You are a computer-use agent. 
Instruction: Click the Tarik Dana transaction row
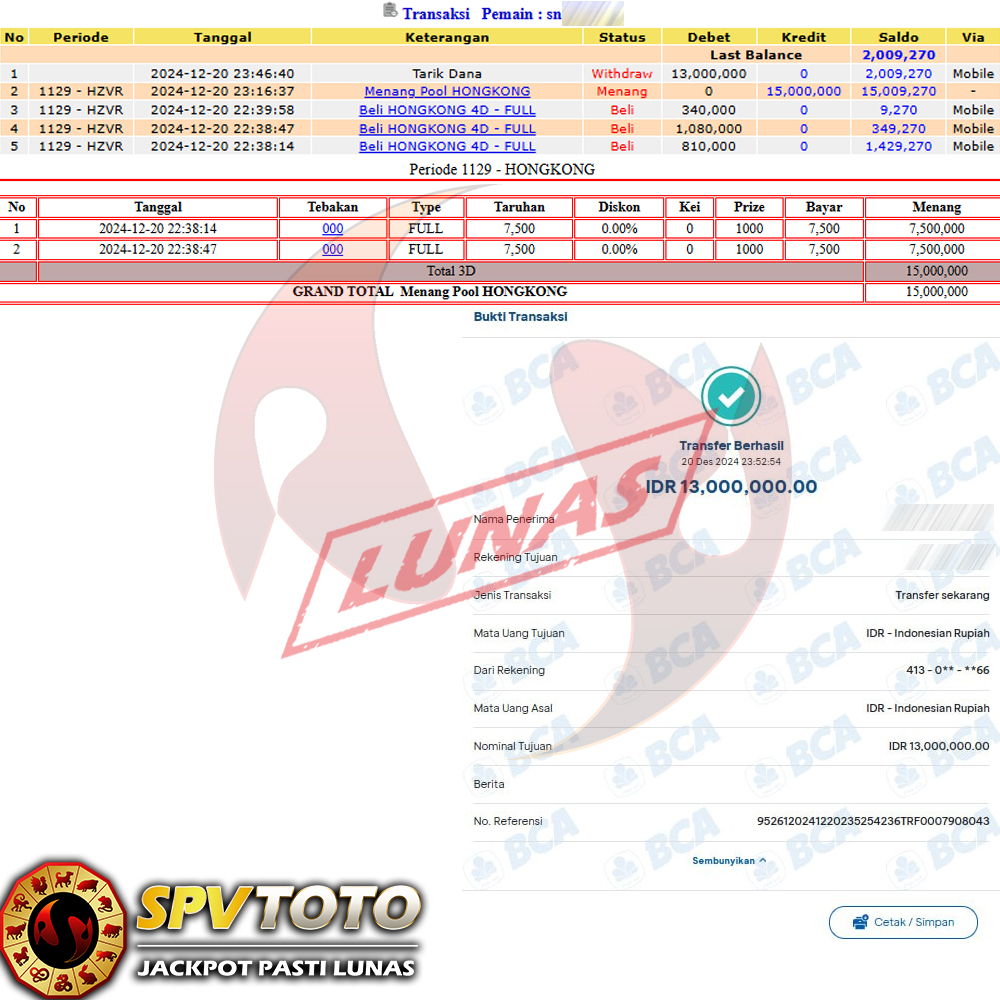[x=447, y=73]
